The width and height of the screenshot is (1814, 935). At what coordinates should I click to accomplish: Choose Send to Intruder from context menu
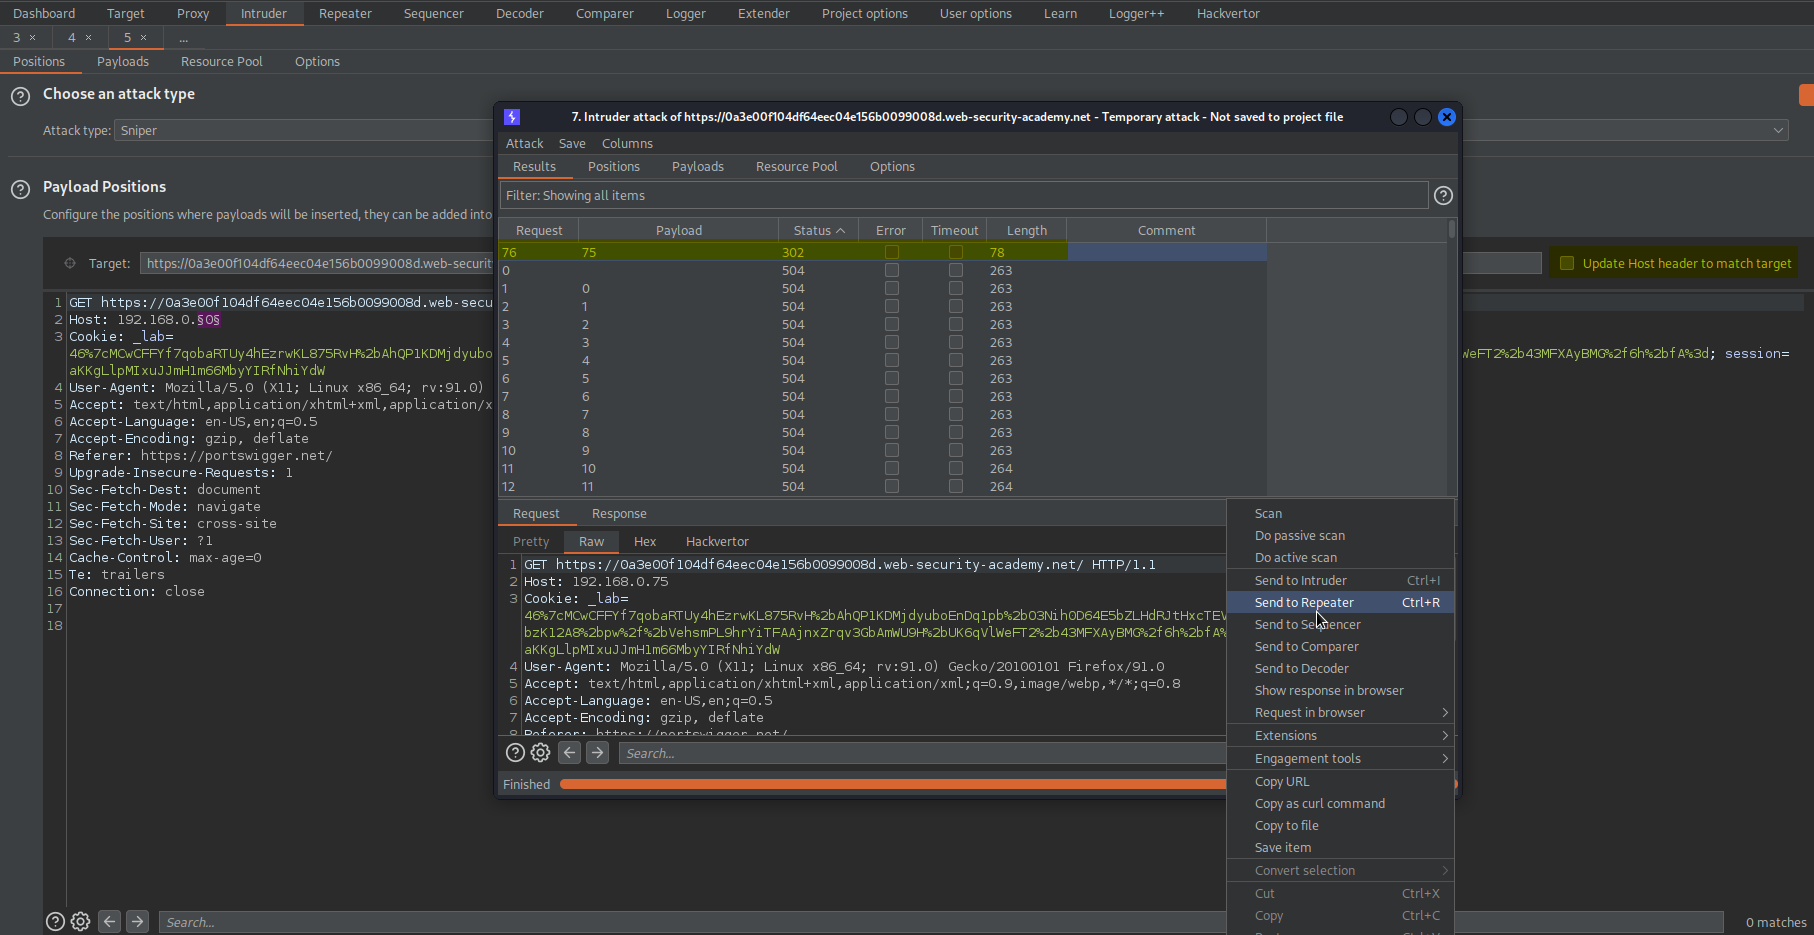click(x=1340, y=581)
